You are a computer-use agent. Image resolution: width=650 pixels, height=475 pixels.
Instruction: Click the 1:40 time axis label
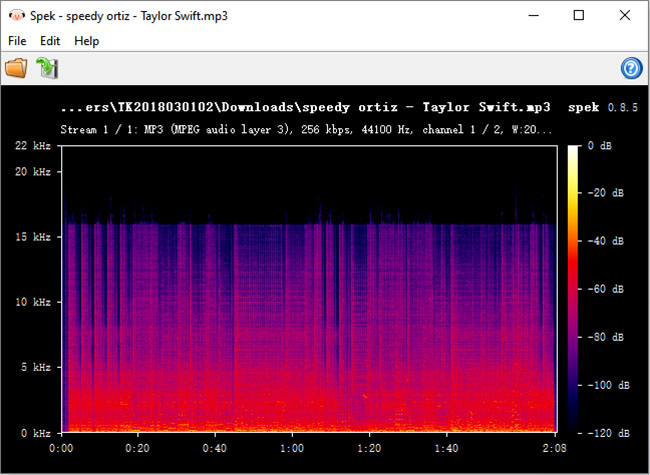(x=446, y=448)
